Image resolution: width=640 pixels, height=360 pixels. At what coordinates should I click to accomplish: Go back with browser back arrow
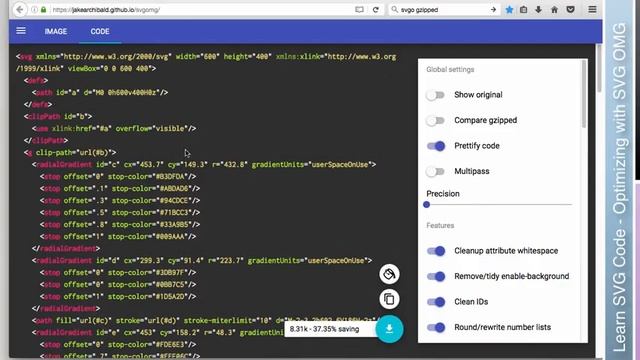(20, 9)
